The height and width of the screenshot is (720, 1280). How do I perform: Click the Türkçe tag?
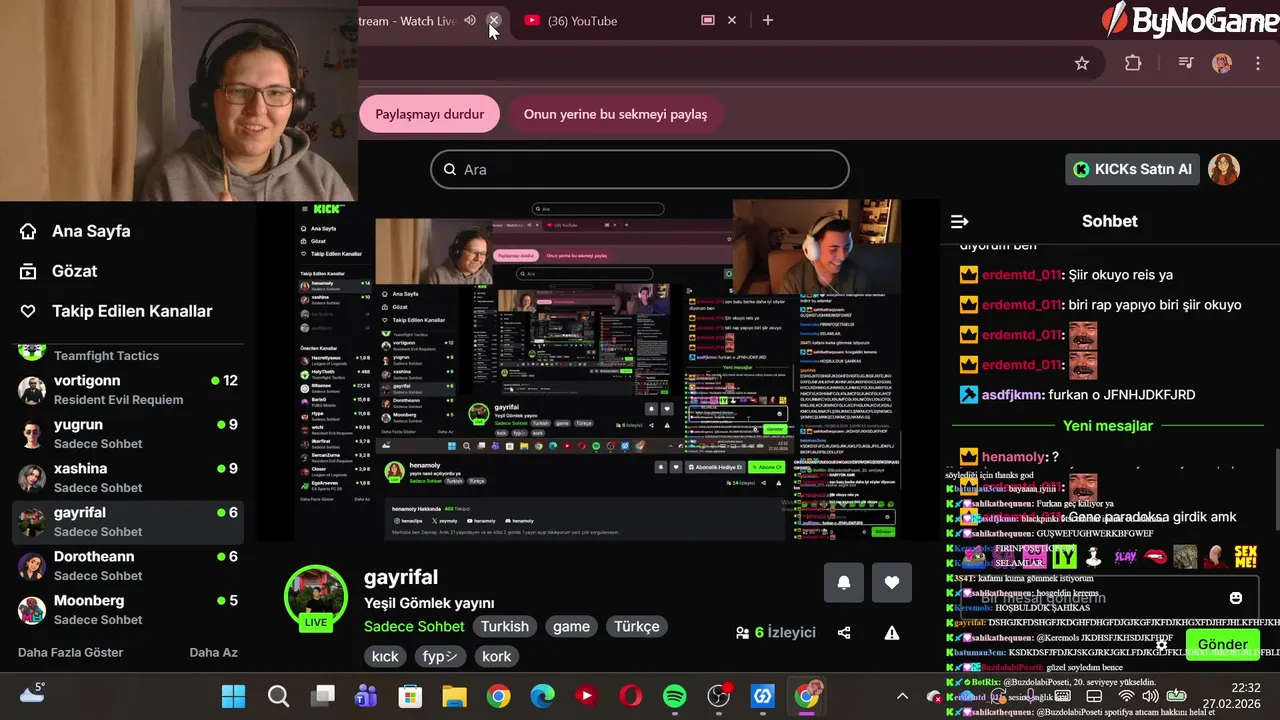click(637, 626)
